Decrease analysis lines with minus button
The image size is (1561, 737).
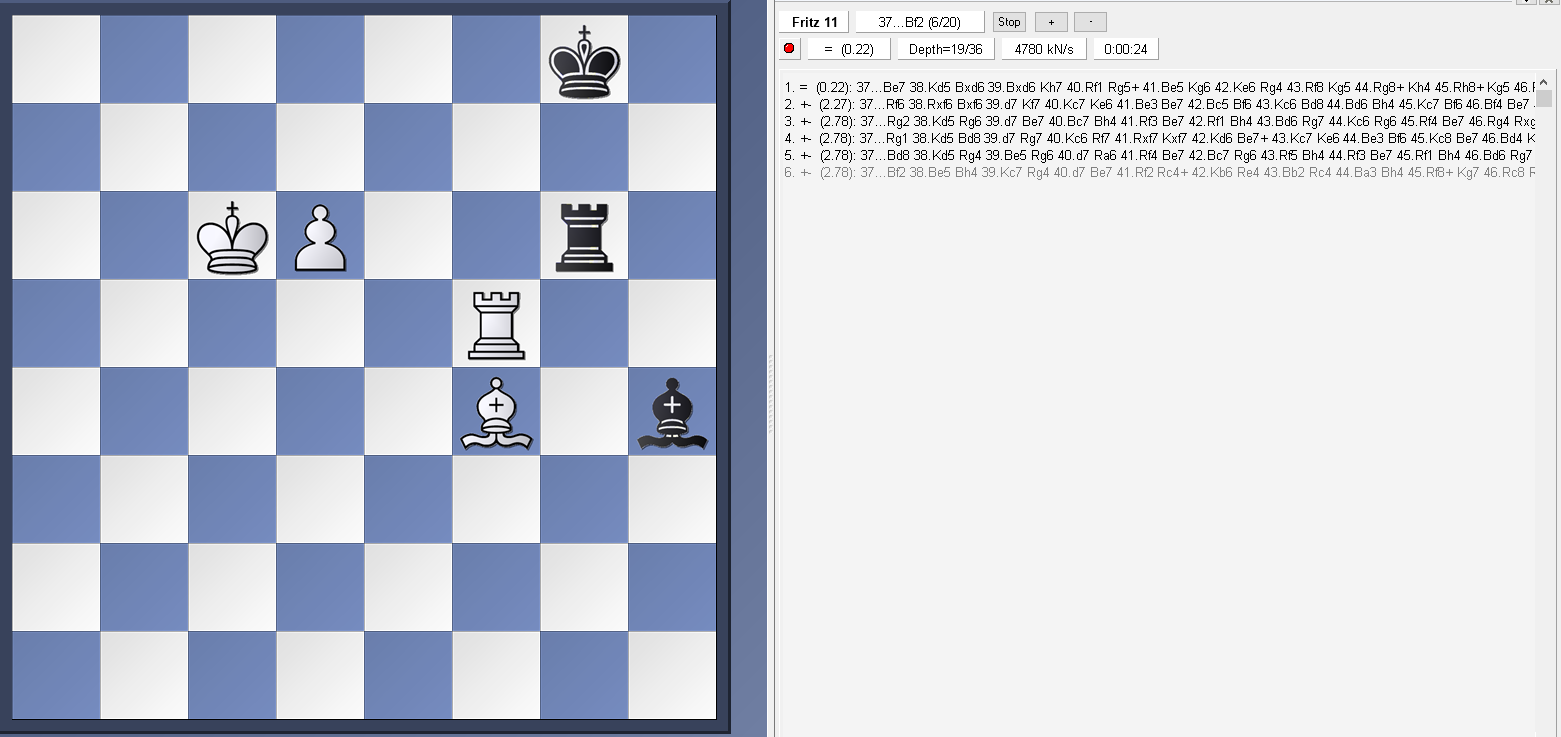1090,22
